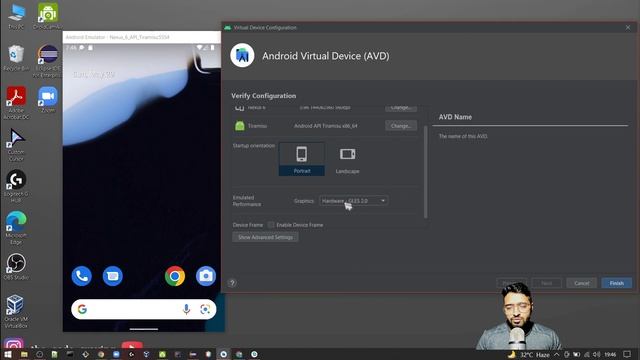Open the help question mark icon
640x360 pixels.
click(x=232, y=283)
